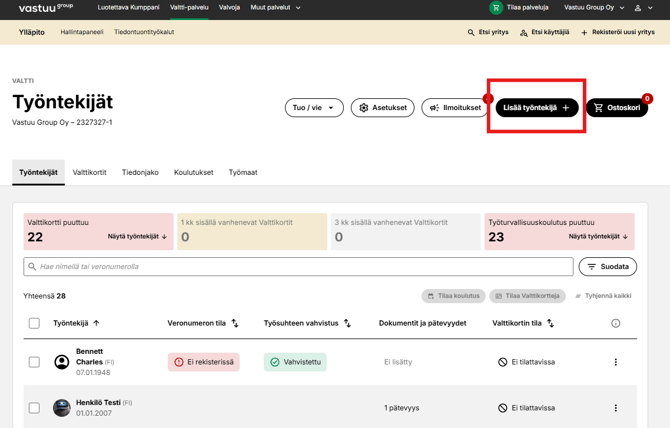Open Asetukset gear settings

(x=382, y=108)
